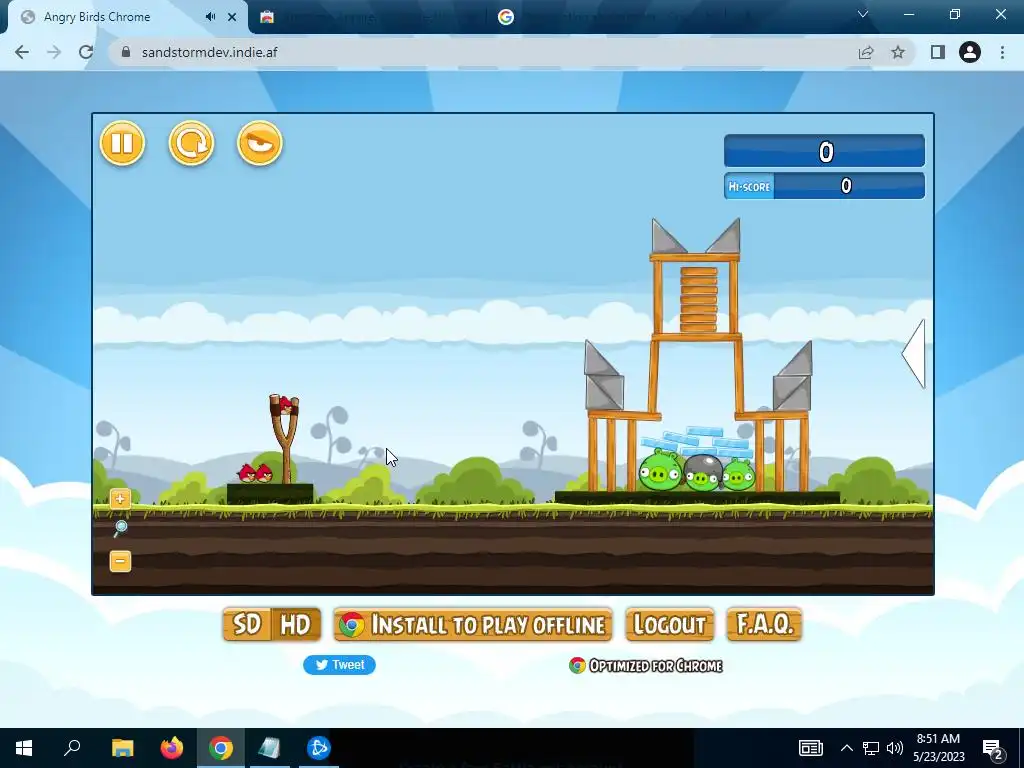Show hidden system tray icons
1024x768 pixels.
[x=846, y=748]
